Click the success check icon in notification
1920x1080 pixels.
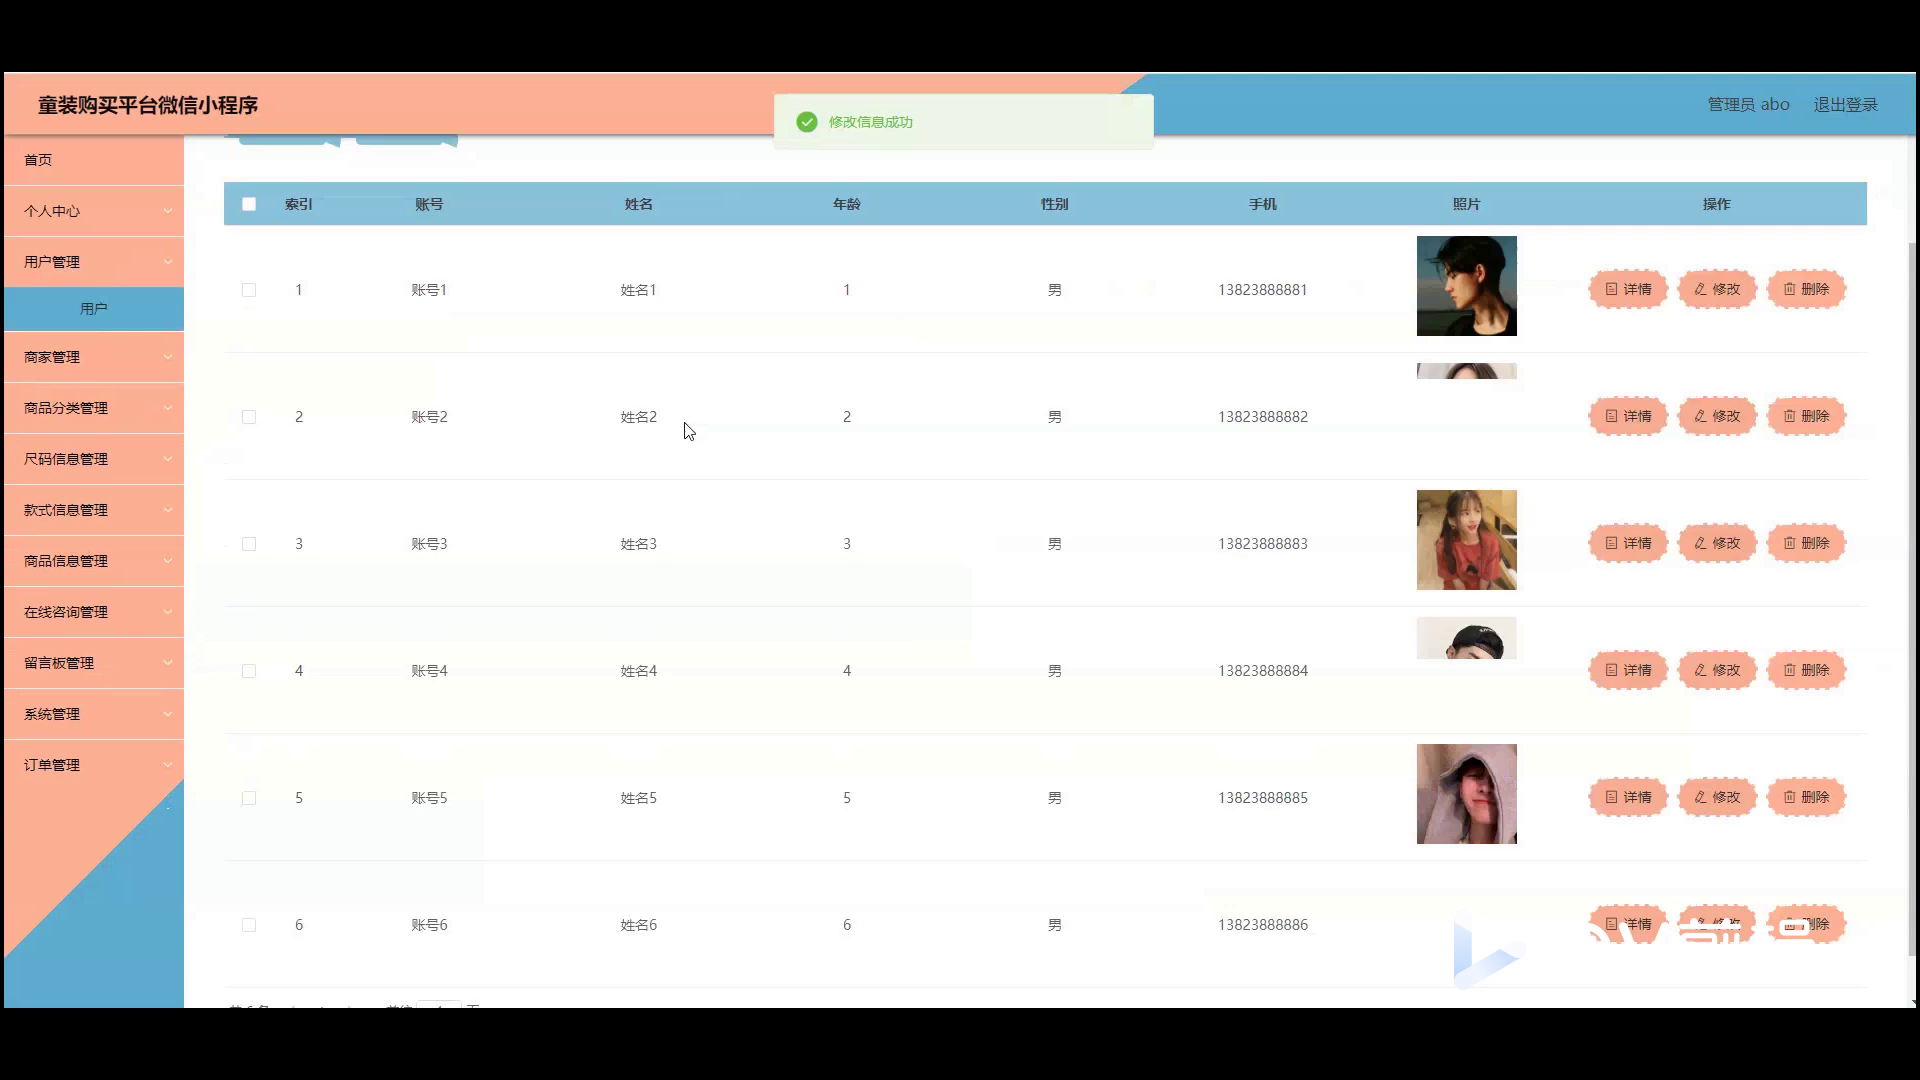click(x=807, y=122)
